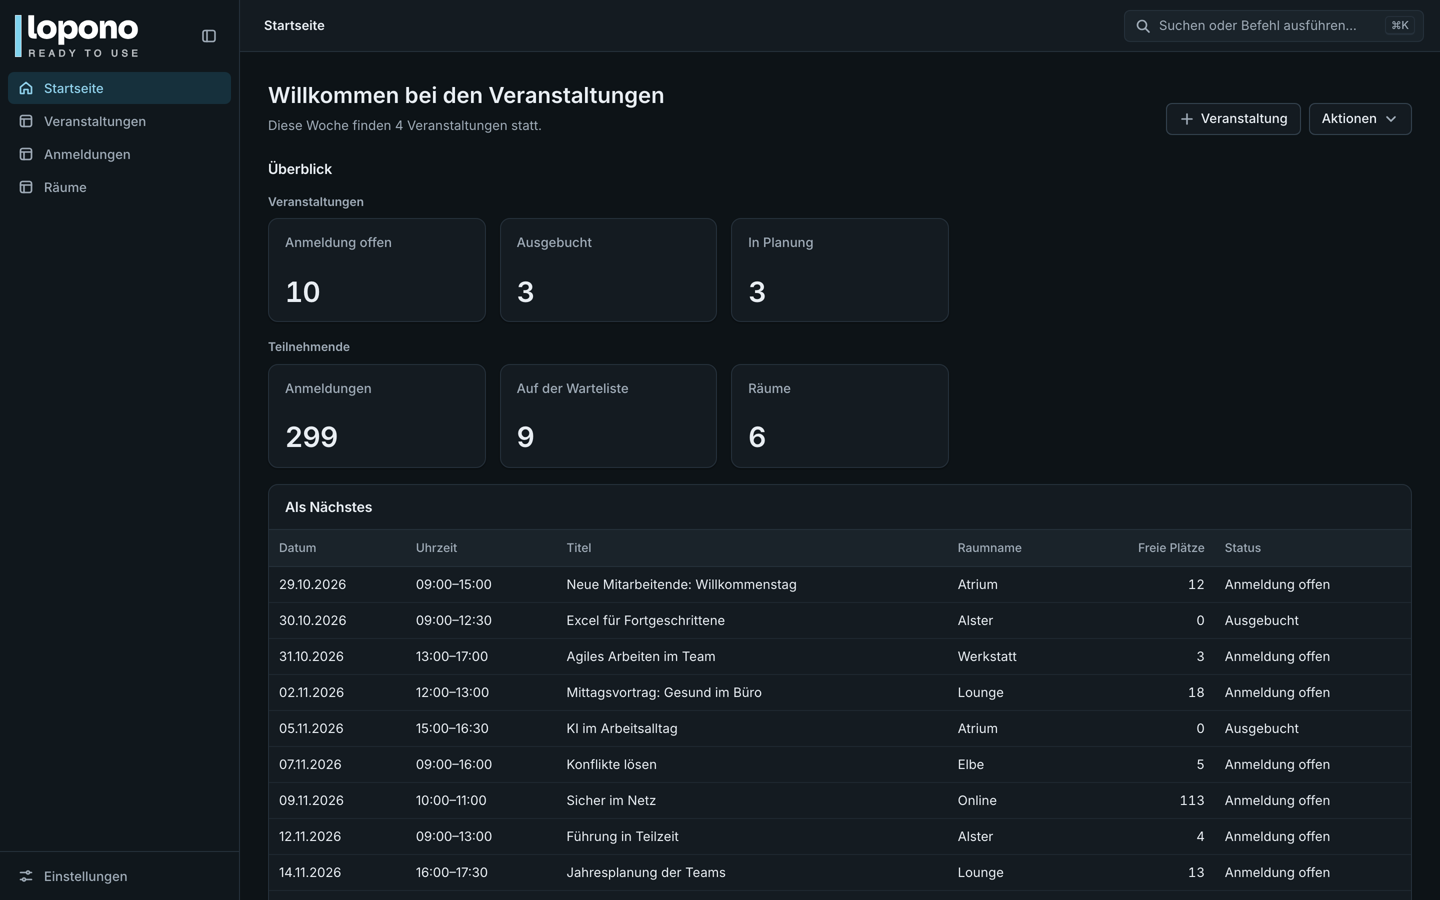1440x900 pixels.
Task: Click 'Konflikte lösen' event title
Action: (611, 765)
